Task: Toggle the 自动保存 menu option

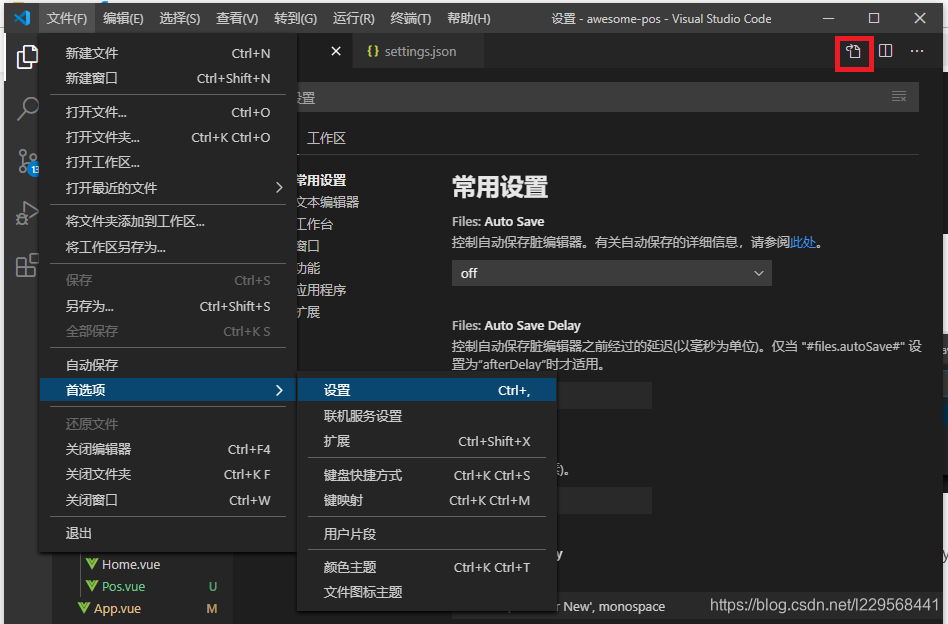Action: (168, 365)
